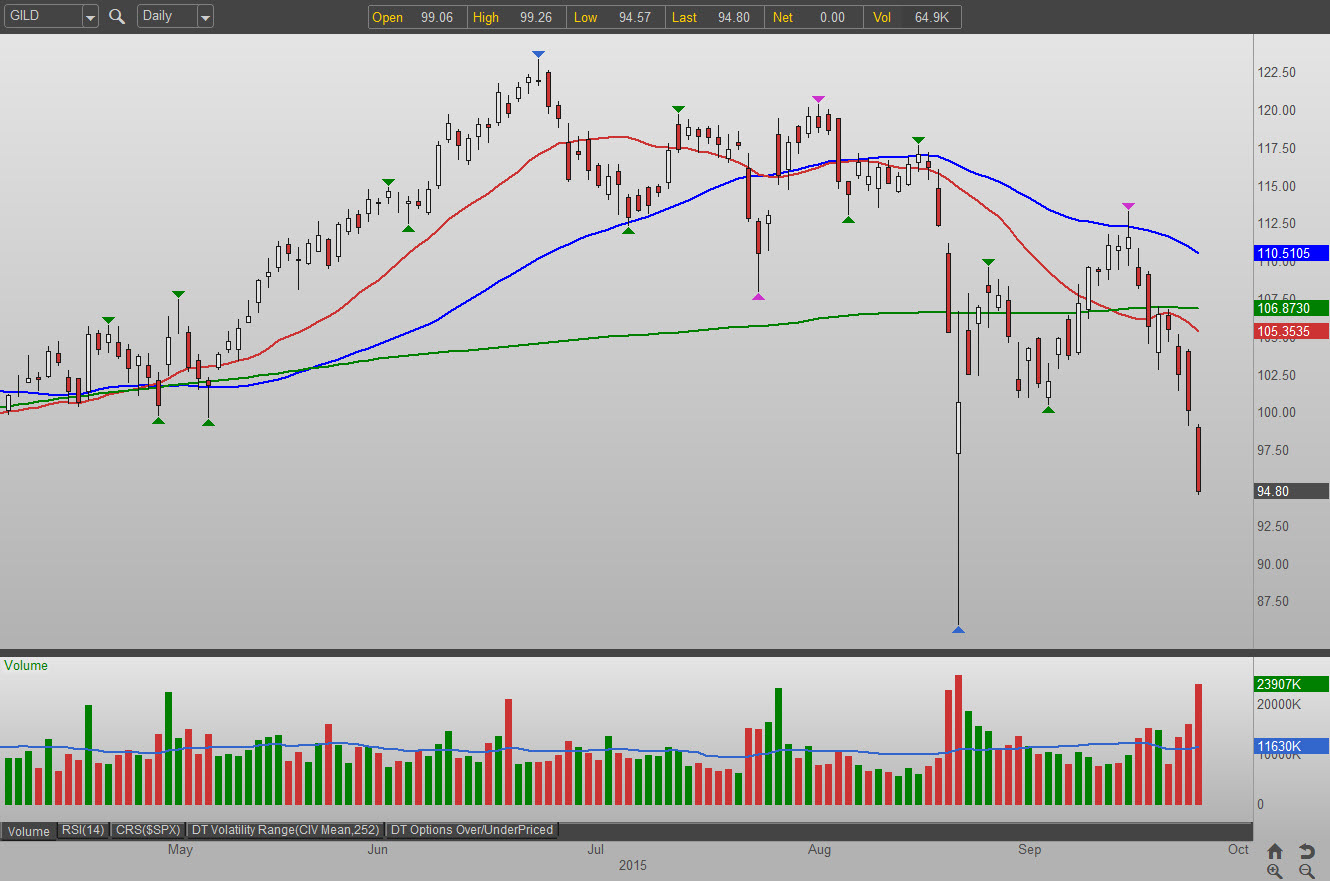Click the home icon to reset chart view

1275,852
